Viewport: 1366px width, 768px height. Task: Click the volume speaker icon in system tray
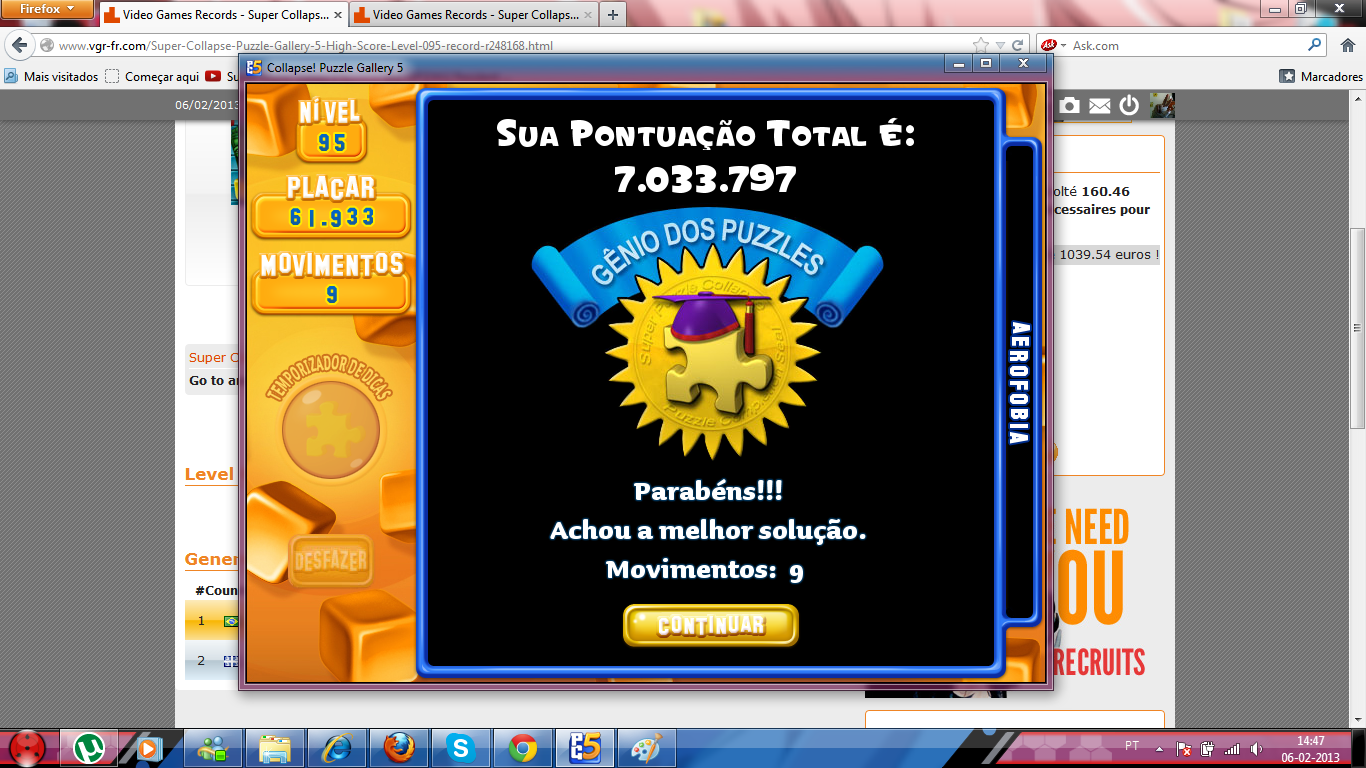click(1255, 748)
